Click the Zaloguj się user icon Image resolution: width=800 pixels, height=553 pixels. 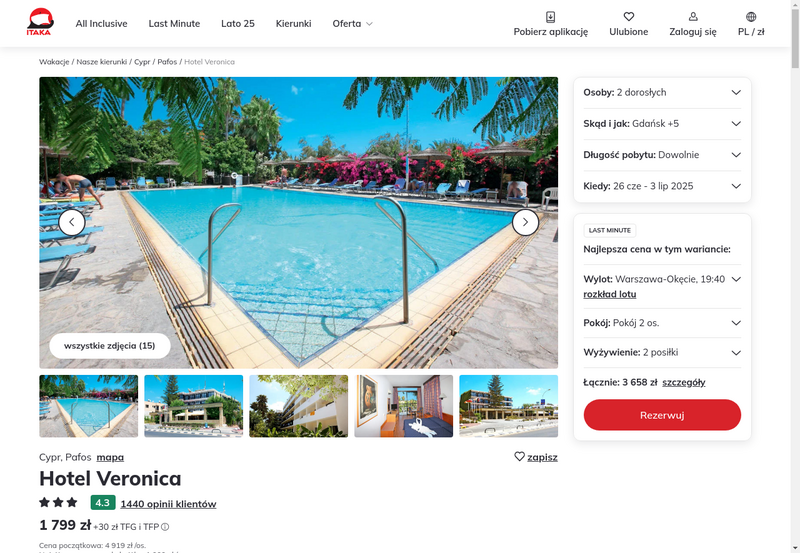(x=693, y=17)
